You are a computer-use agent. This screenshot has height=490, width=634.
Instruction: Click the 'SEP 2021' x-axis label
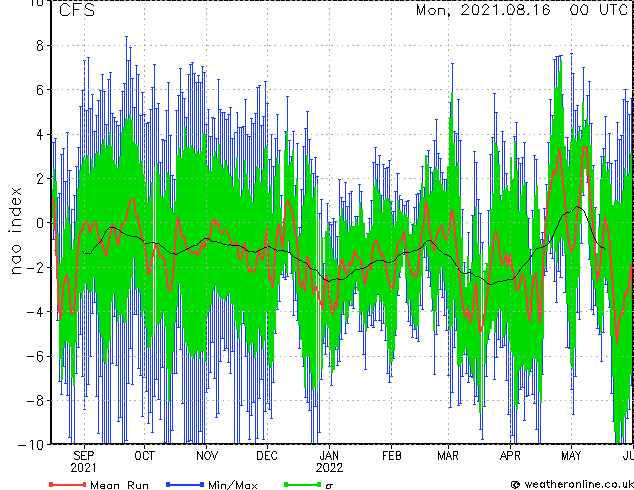click(x=84, y=462)
